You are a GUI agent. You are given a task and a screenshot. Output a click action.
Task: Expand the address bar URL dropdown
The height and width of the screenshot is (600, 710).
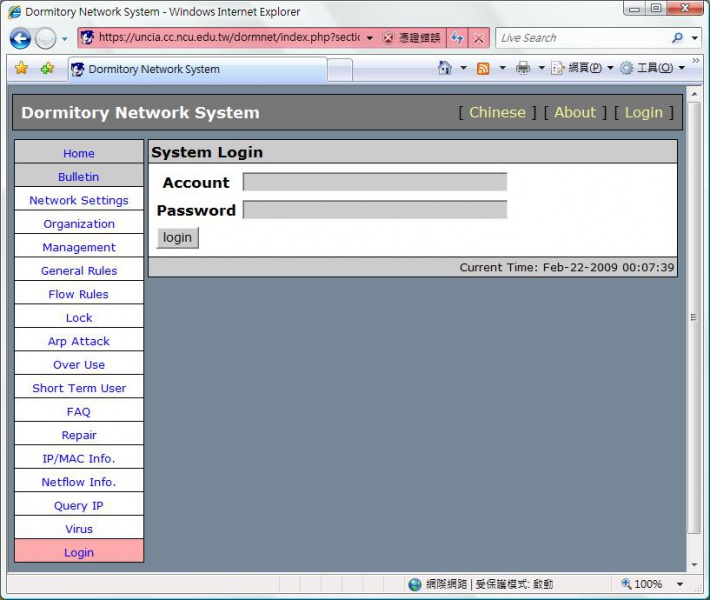coord(369,38)
